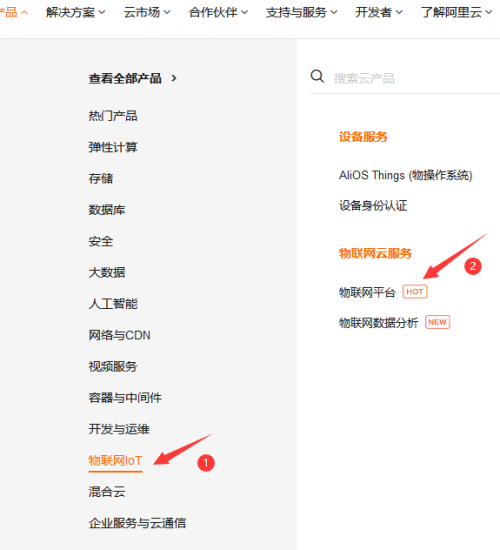The image size is (500, 550).
Task: Click the NEW badge beside 物联网数据分析
Action: [437, 322]
